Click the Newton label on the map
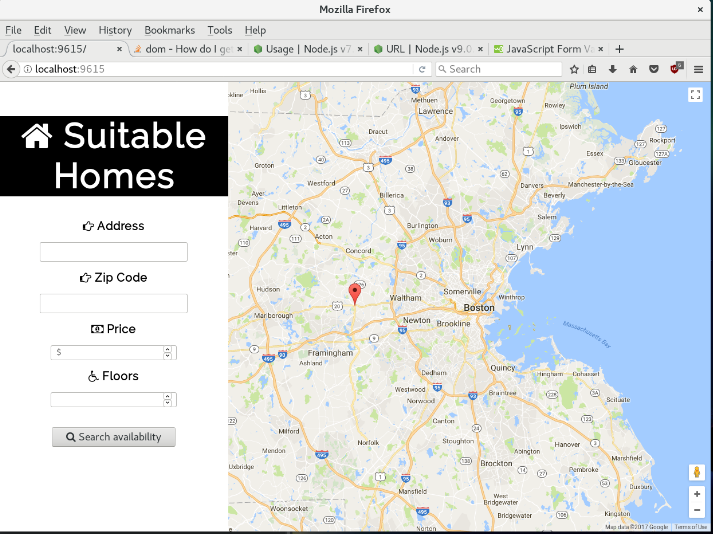 pyautogui.click(x=417, y=320)
